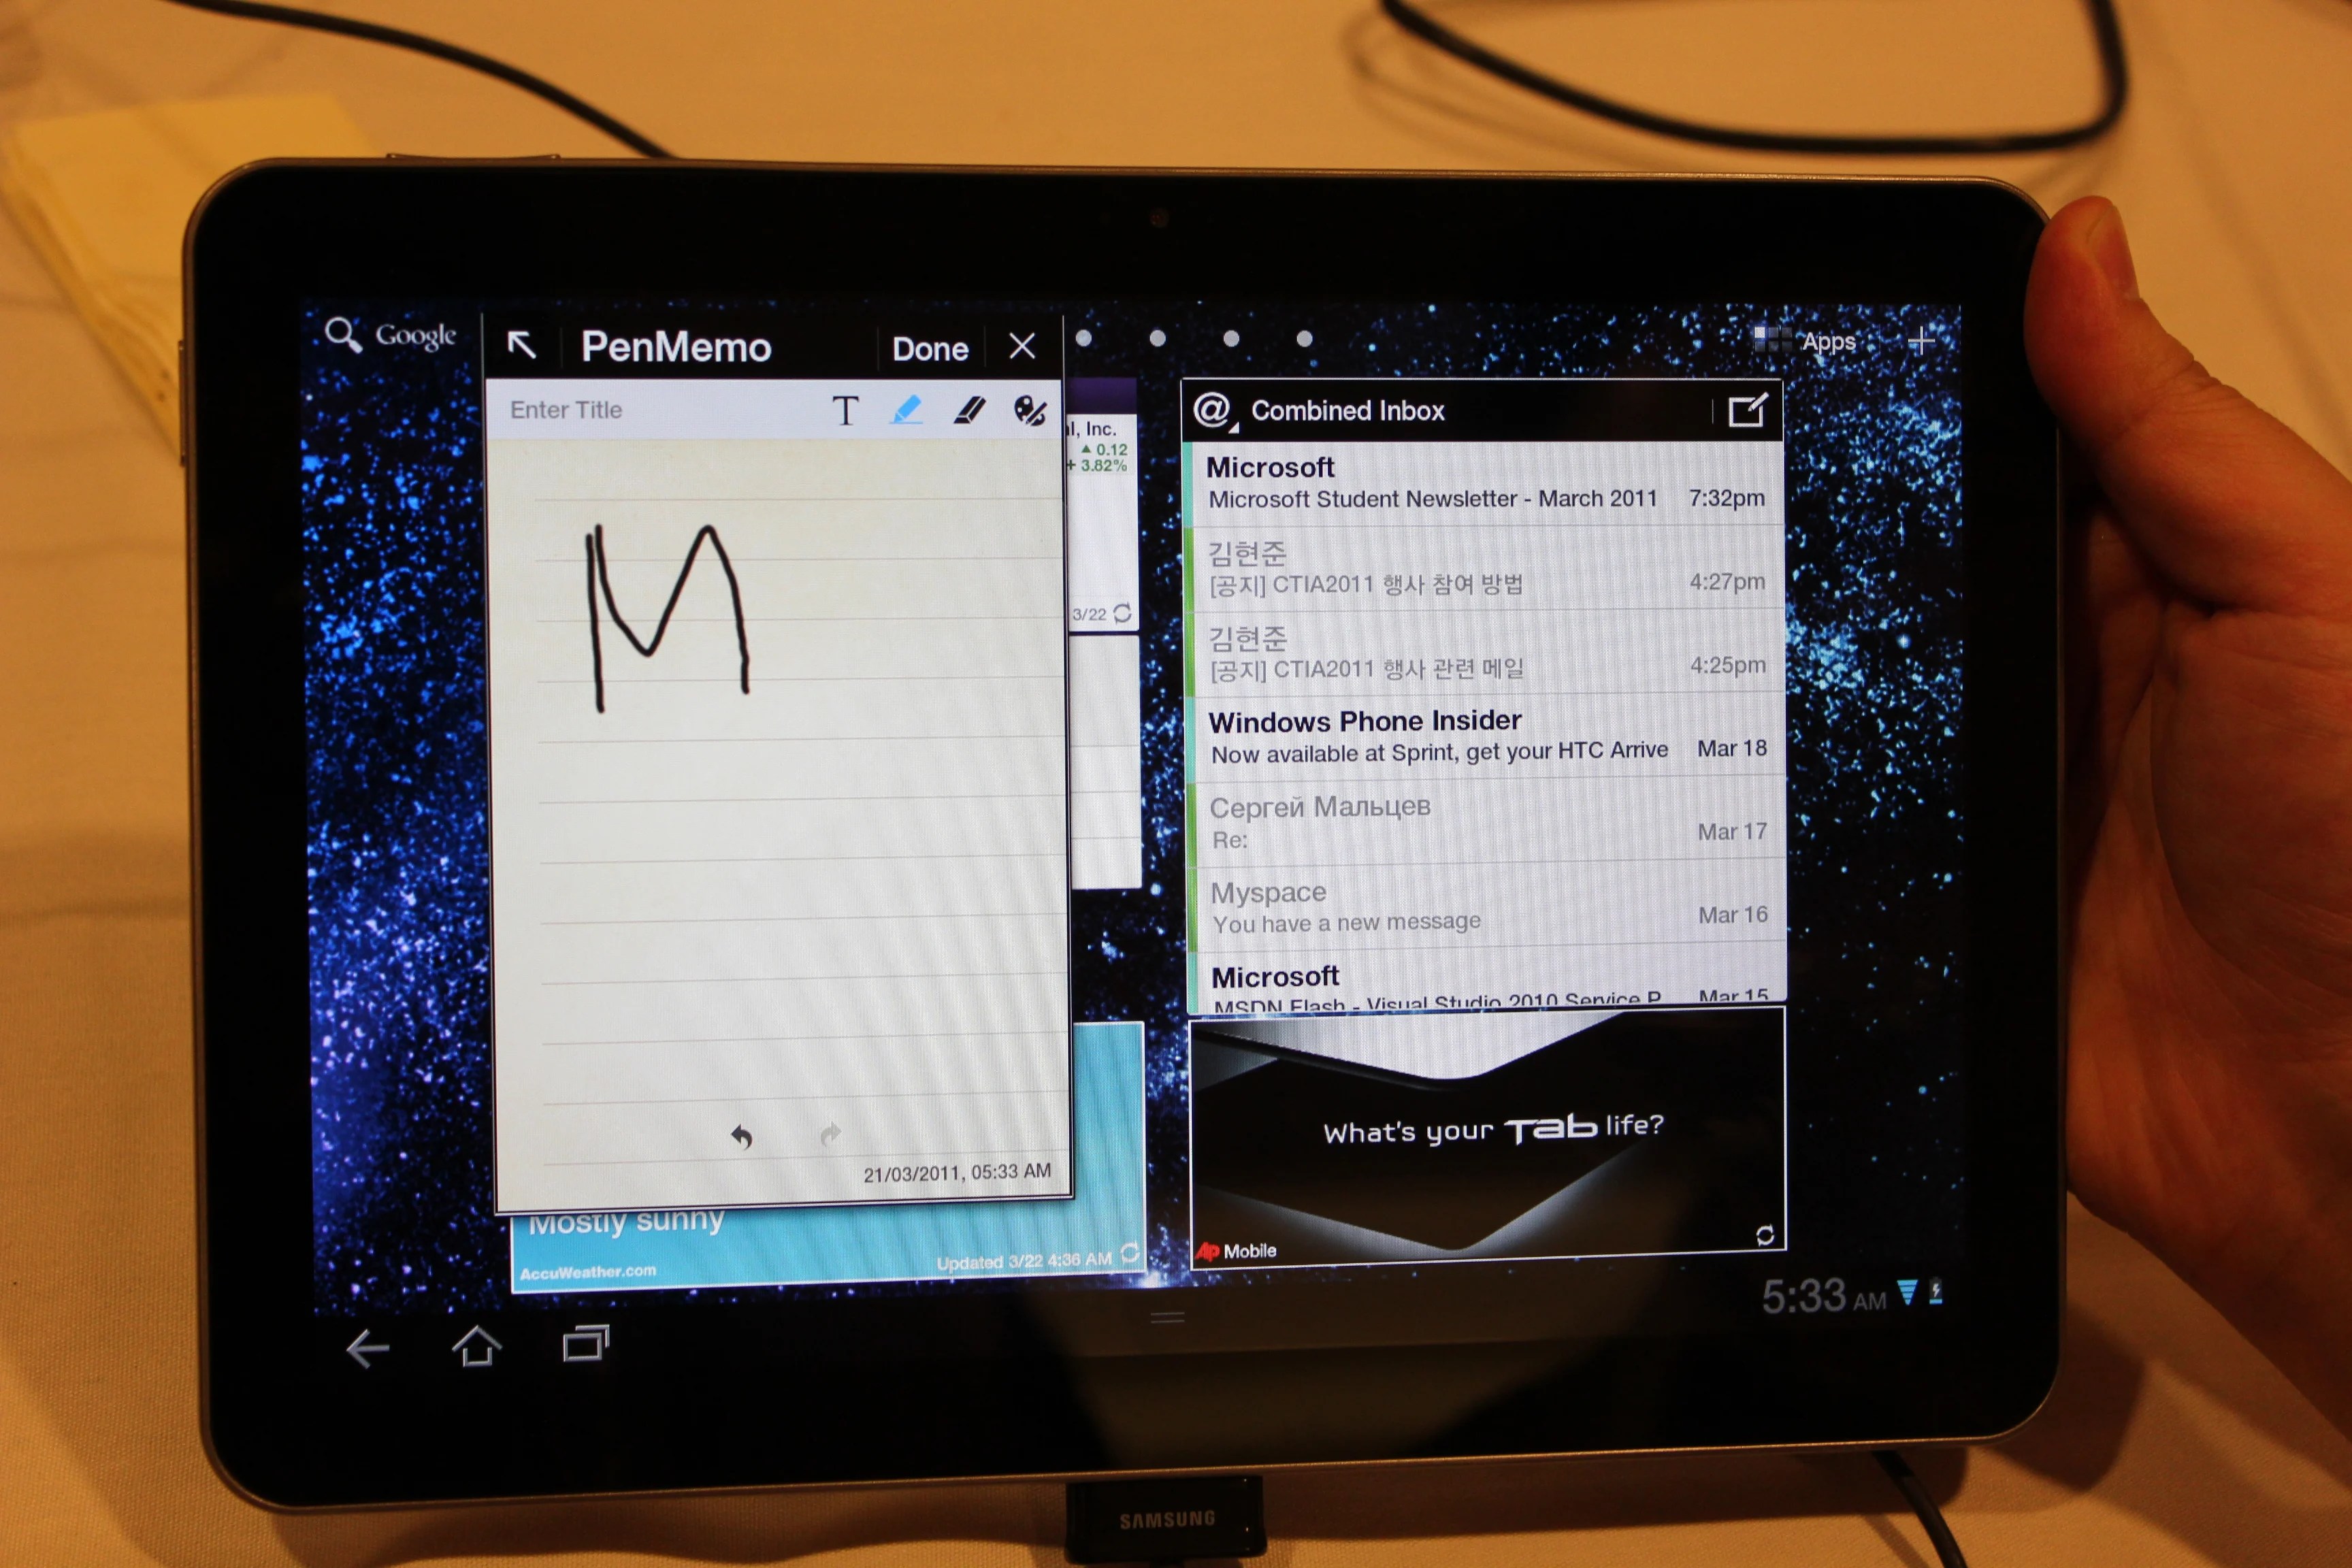Open Microsoft Student Newsletter March 2011 email
The image size is (2352, 1568).
pyautogui.click(x=1484, y=483)
